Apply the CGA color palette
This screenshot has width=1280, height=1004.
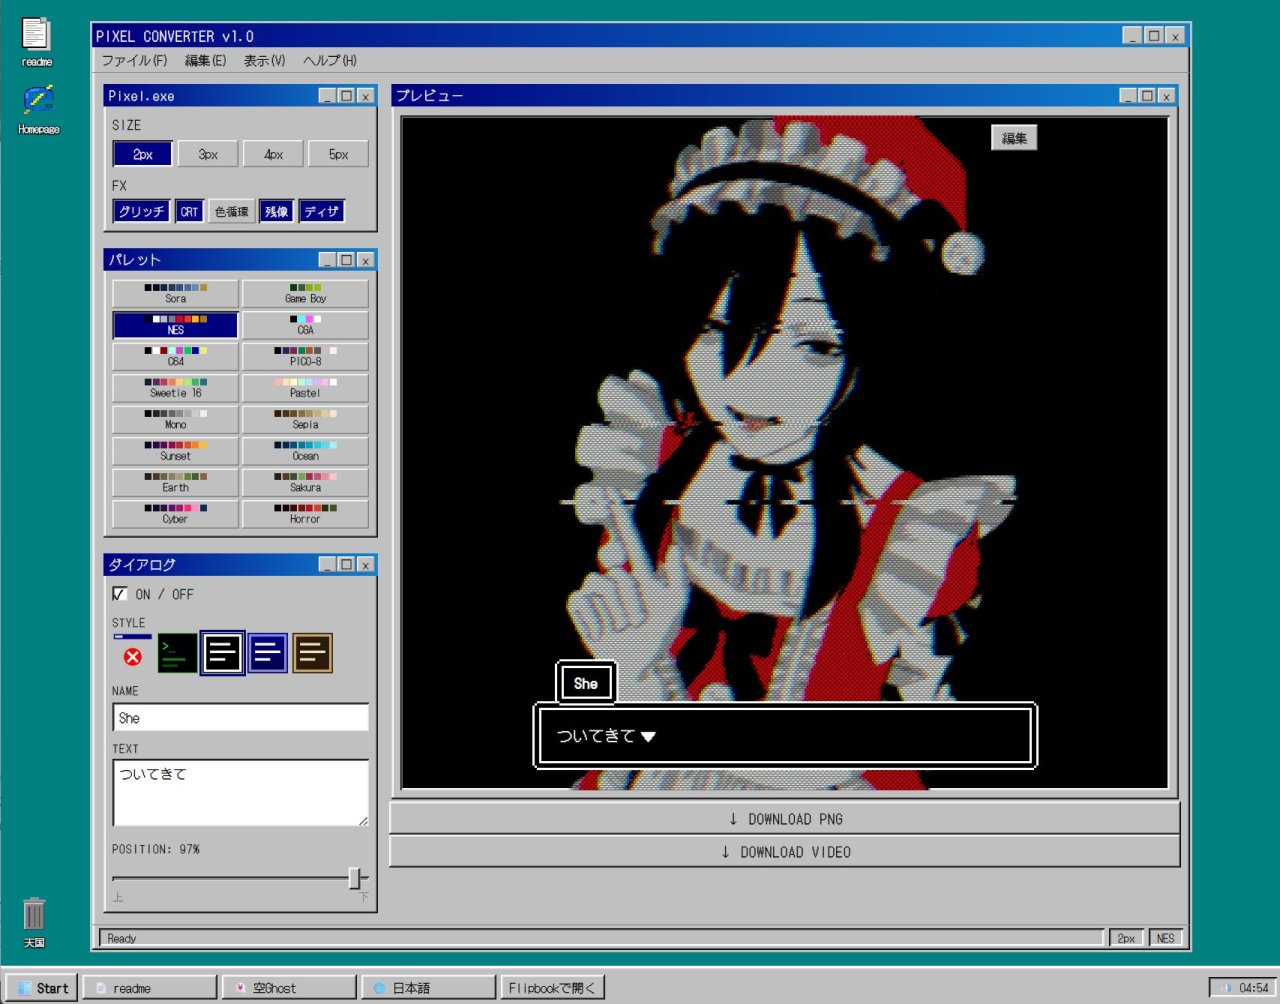305,325
